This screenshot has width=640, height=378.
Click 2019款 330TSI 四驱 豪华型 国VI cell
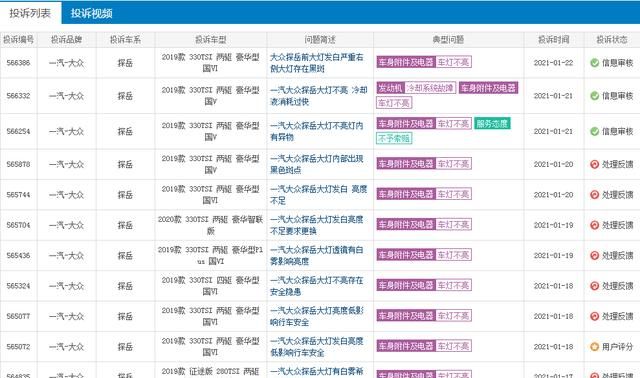click(211, 286)
